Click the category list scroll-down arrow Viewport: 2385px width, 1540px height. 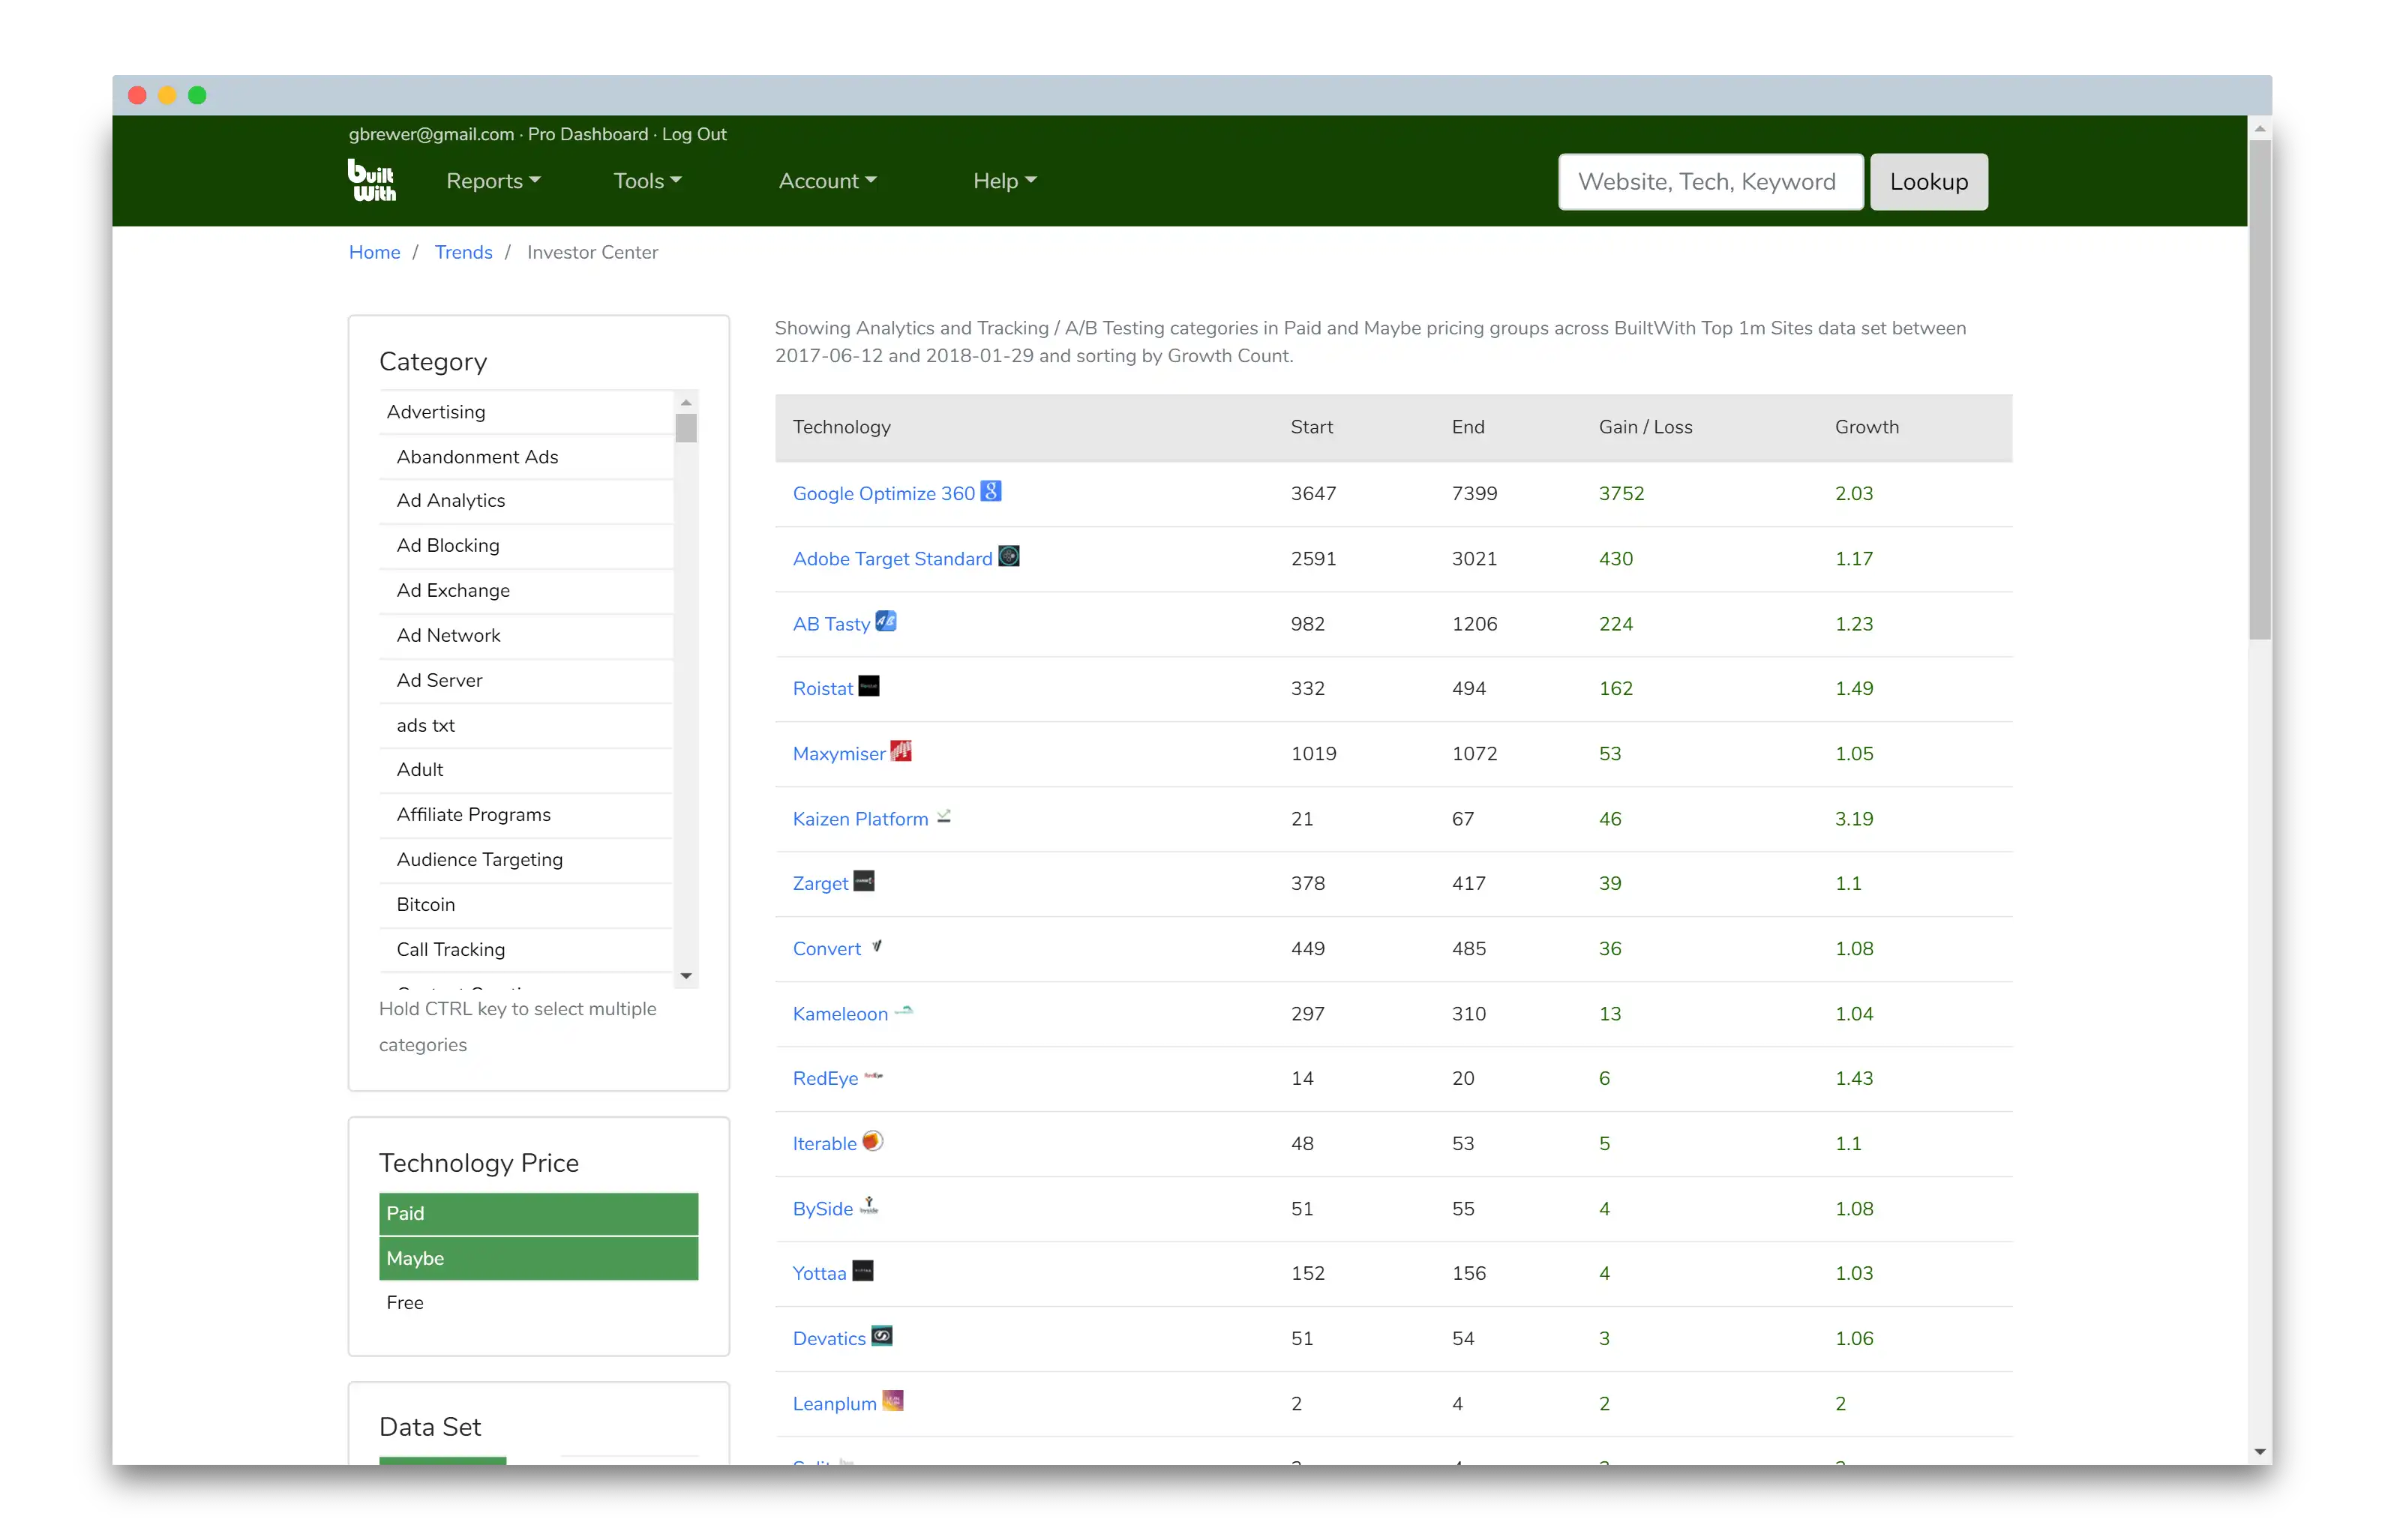pyautogui.click(x=686, y=976)
